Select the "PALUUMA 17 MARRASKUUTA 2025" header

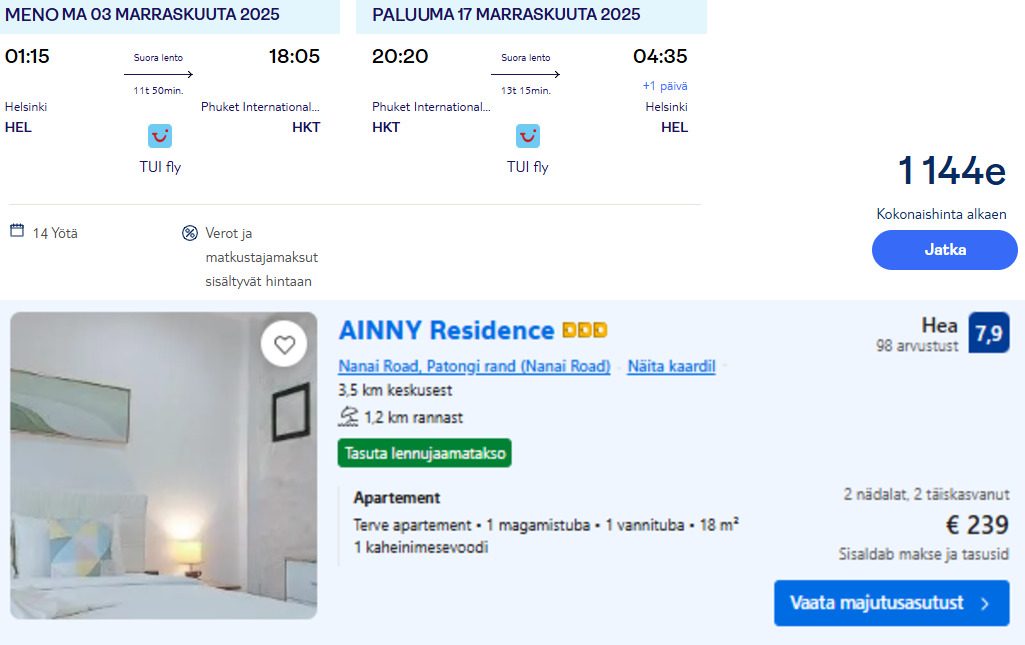(x=506, y=16)
